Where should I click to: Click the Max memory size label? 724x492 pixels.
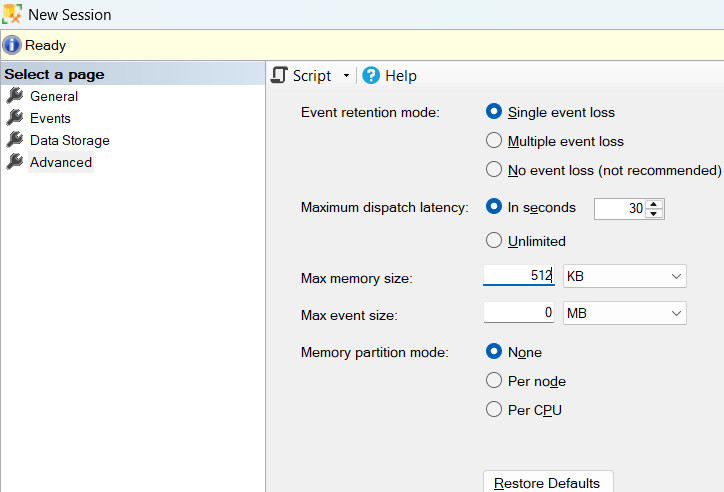click(x=356, y=278)
